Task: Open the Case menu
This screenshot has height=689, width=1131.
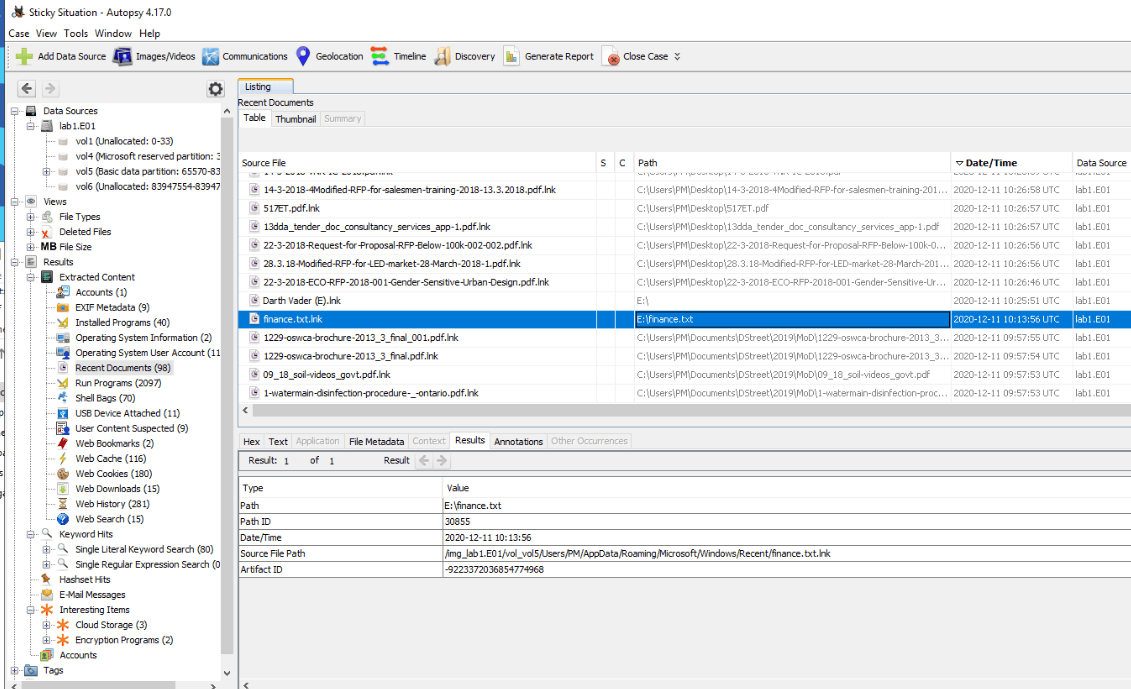Action: [19, 33]
